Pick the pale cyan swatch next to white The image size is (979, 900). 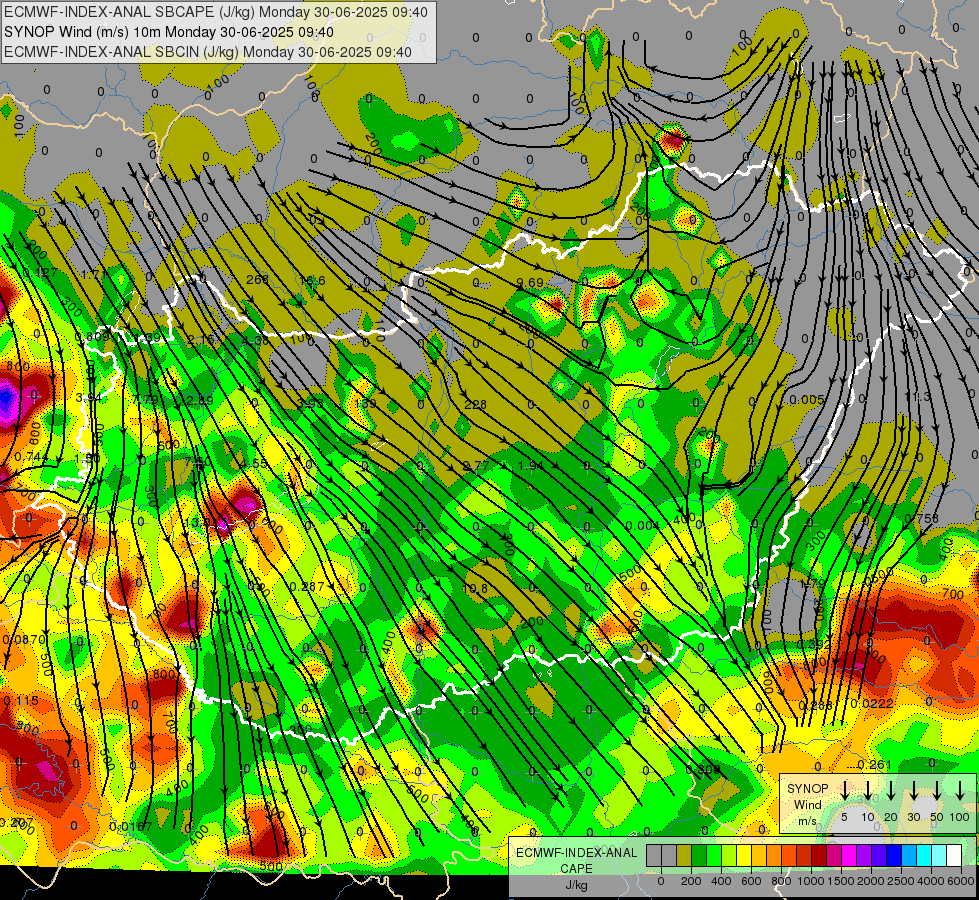pyautogui.click(x=939, y=855)
